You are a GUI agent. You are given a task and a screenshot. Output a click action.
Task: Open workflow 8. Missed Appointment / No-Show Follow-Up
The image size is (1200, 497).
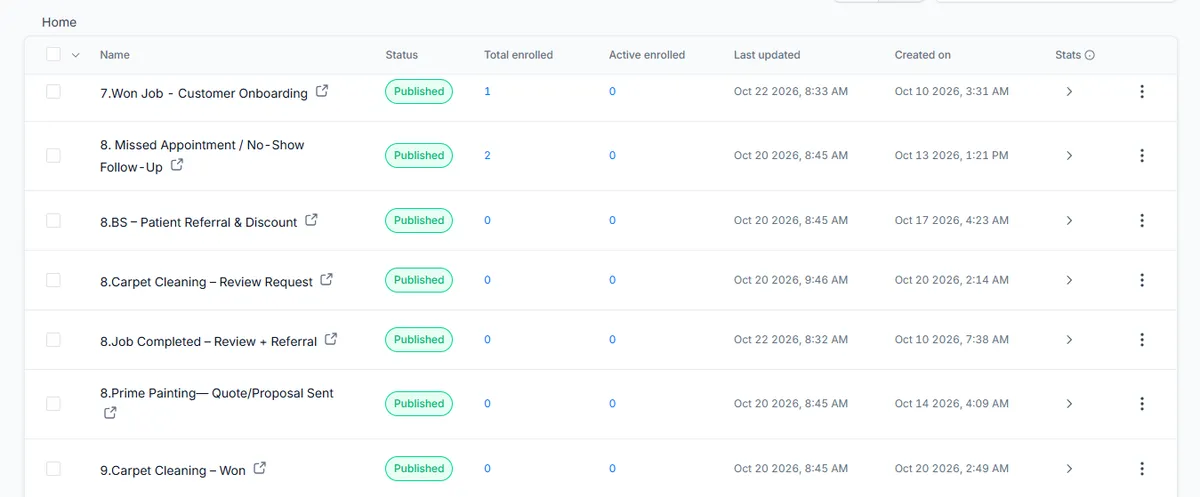pyautogui.click(x=202, y=156)
